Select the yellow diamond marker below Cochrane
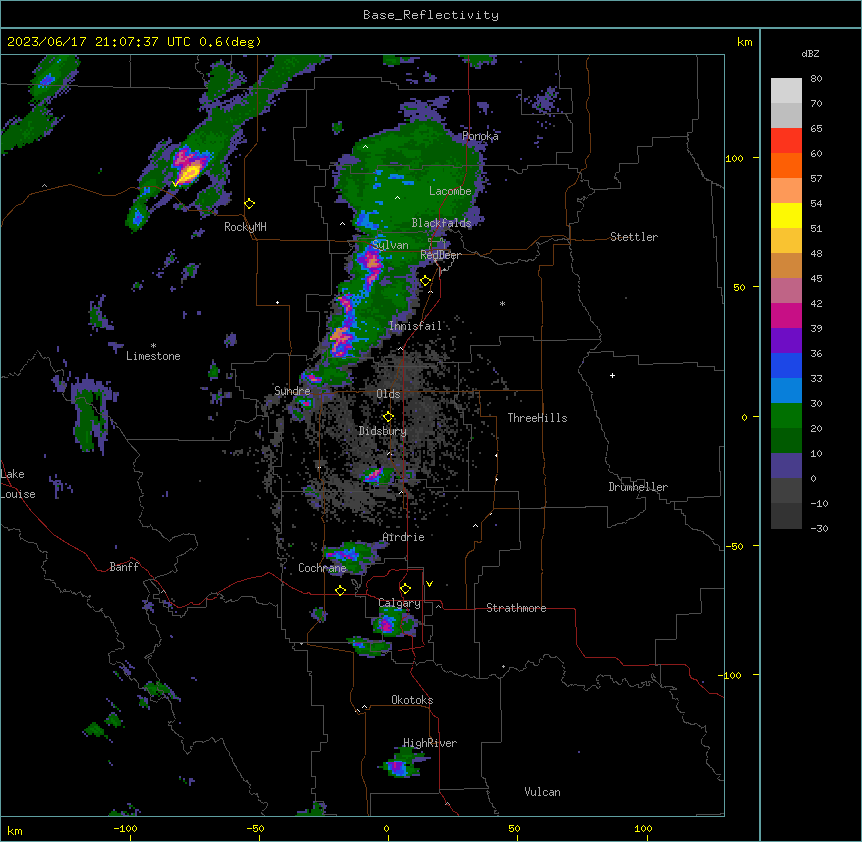The height and width of the screenshot is (842, 862). tap(340, 590)
